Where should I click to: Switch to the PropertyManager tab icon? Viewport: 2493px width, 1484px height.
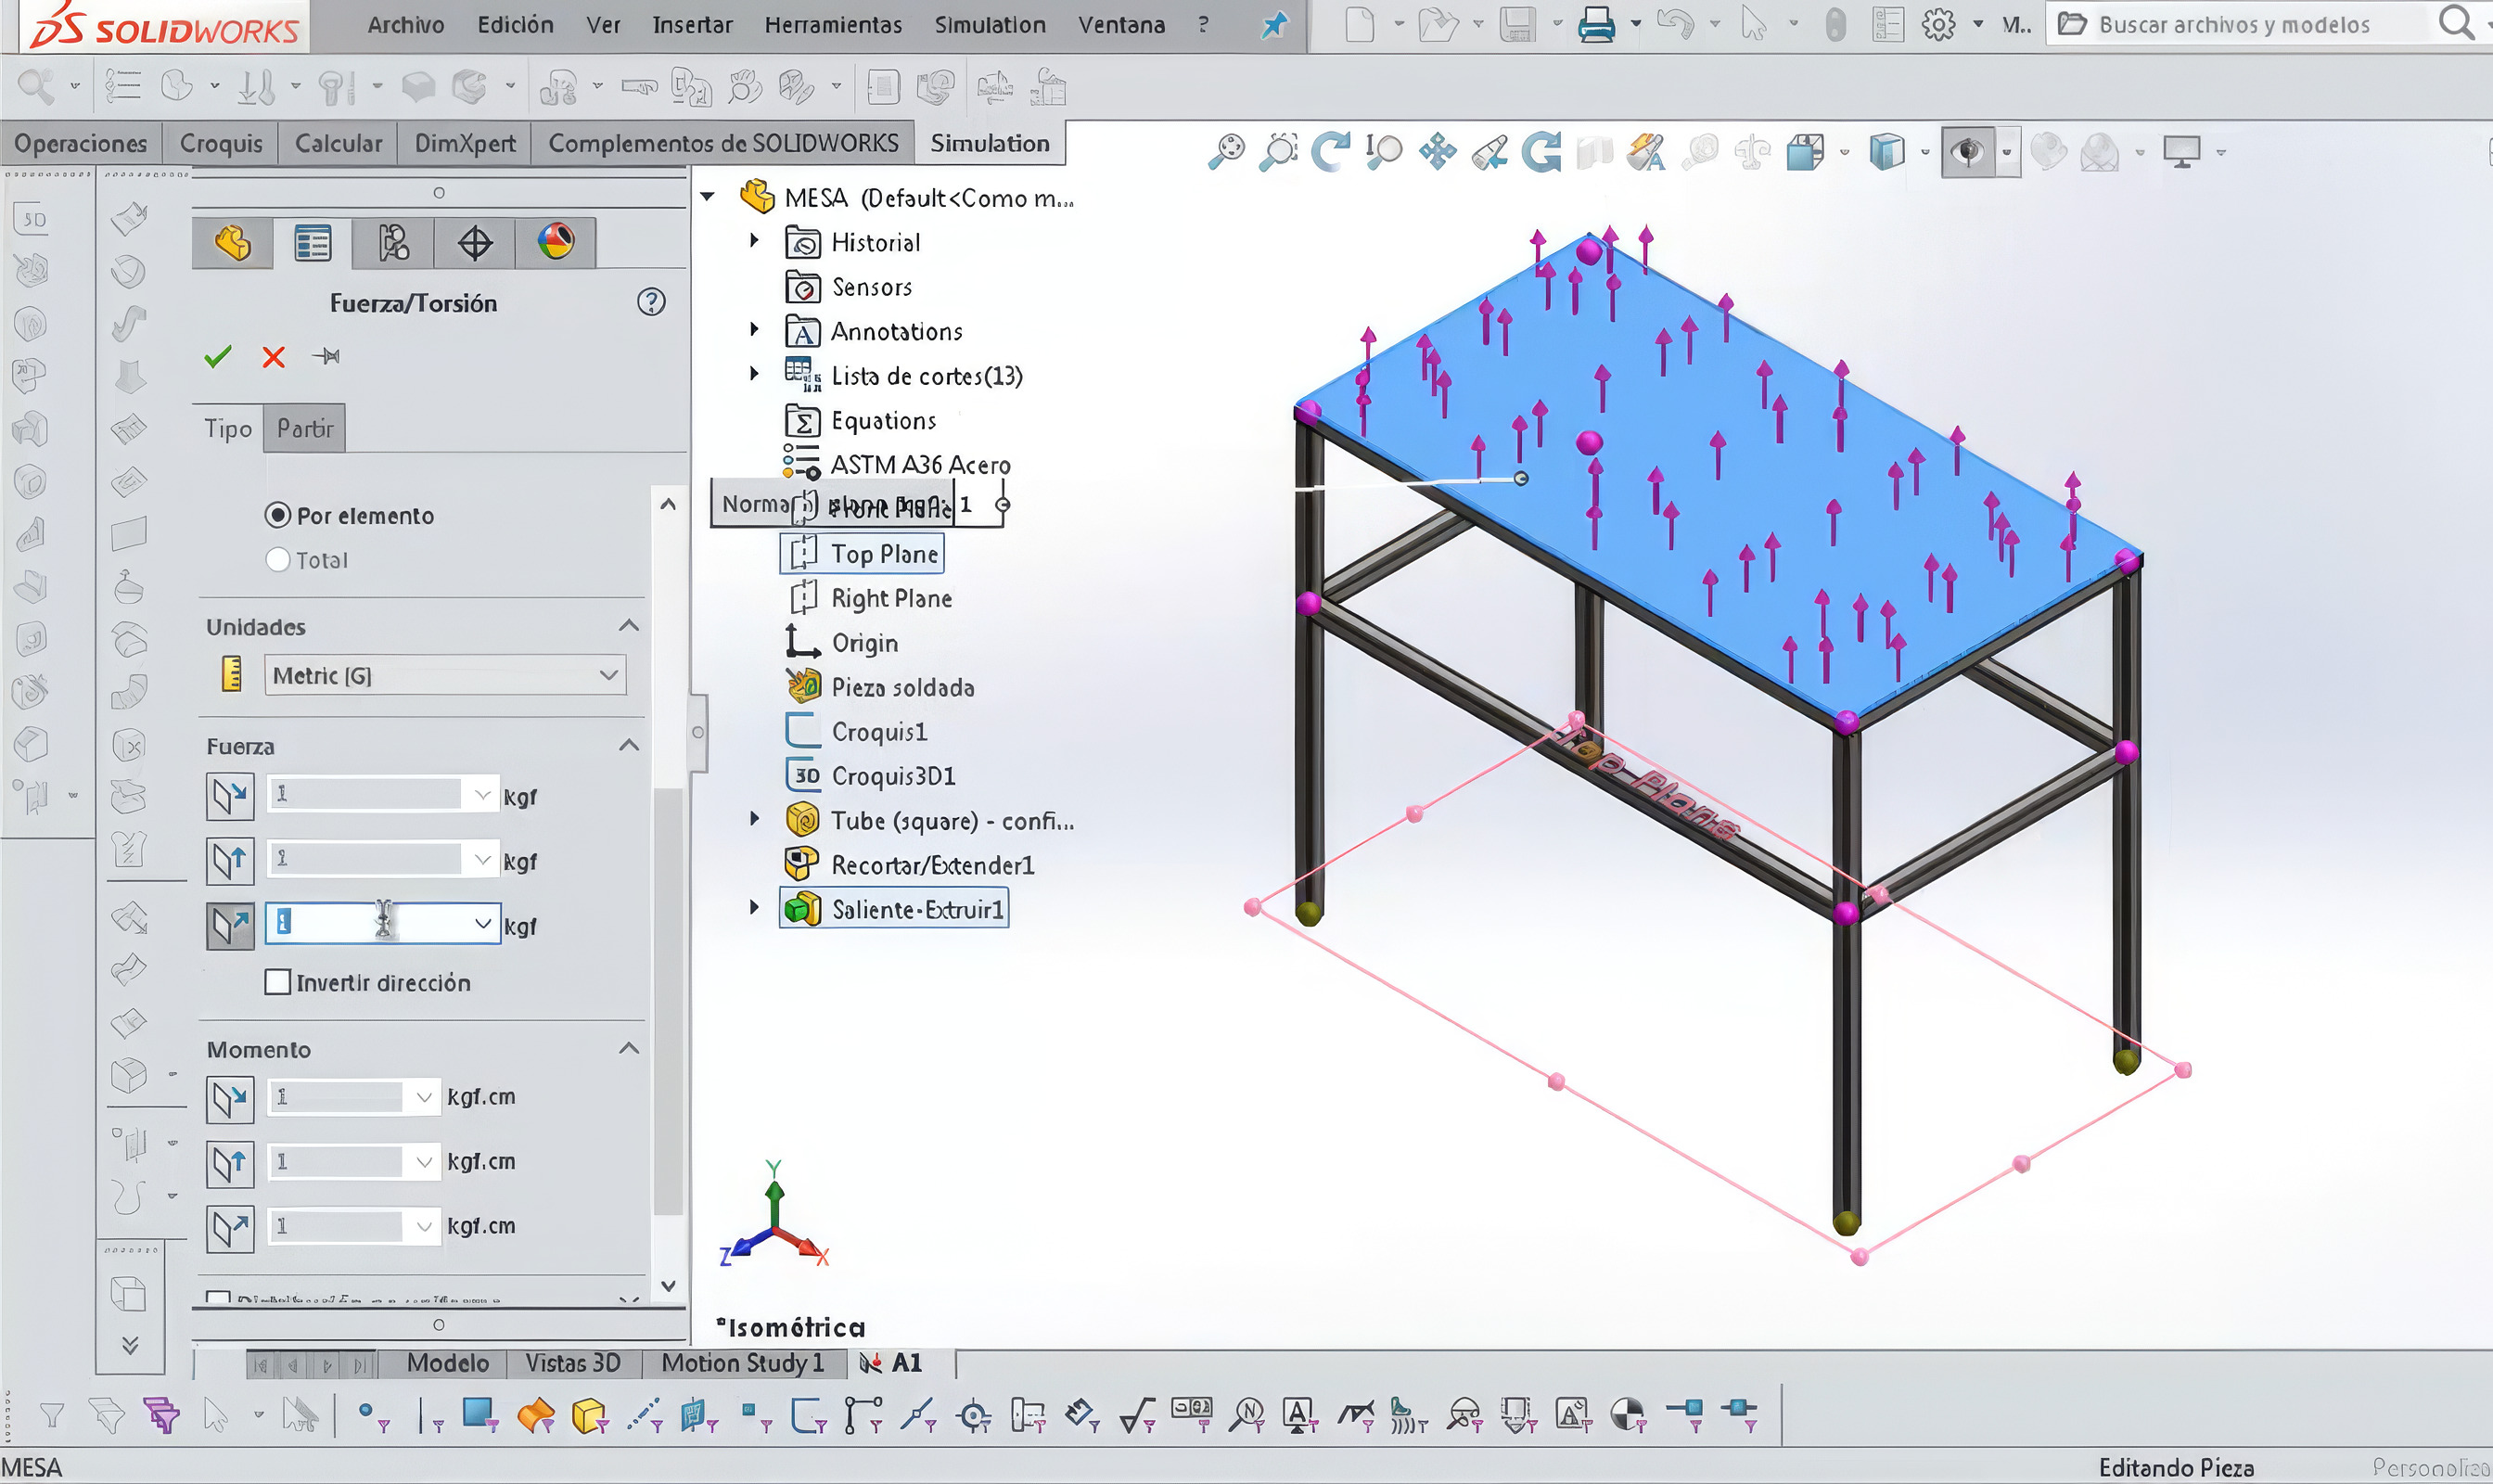(313, 243)
